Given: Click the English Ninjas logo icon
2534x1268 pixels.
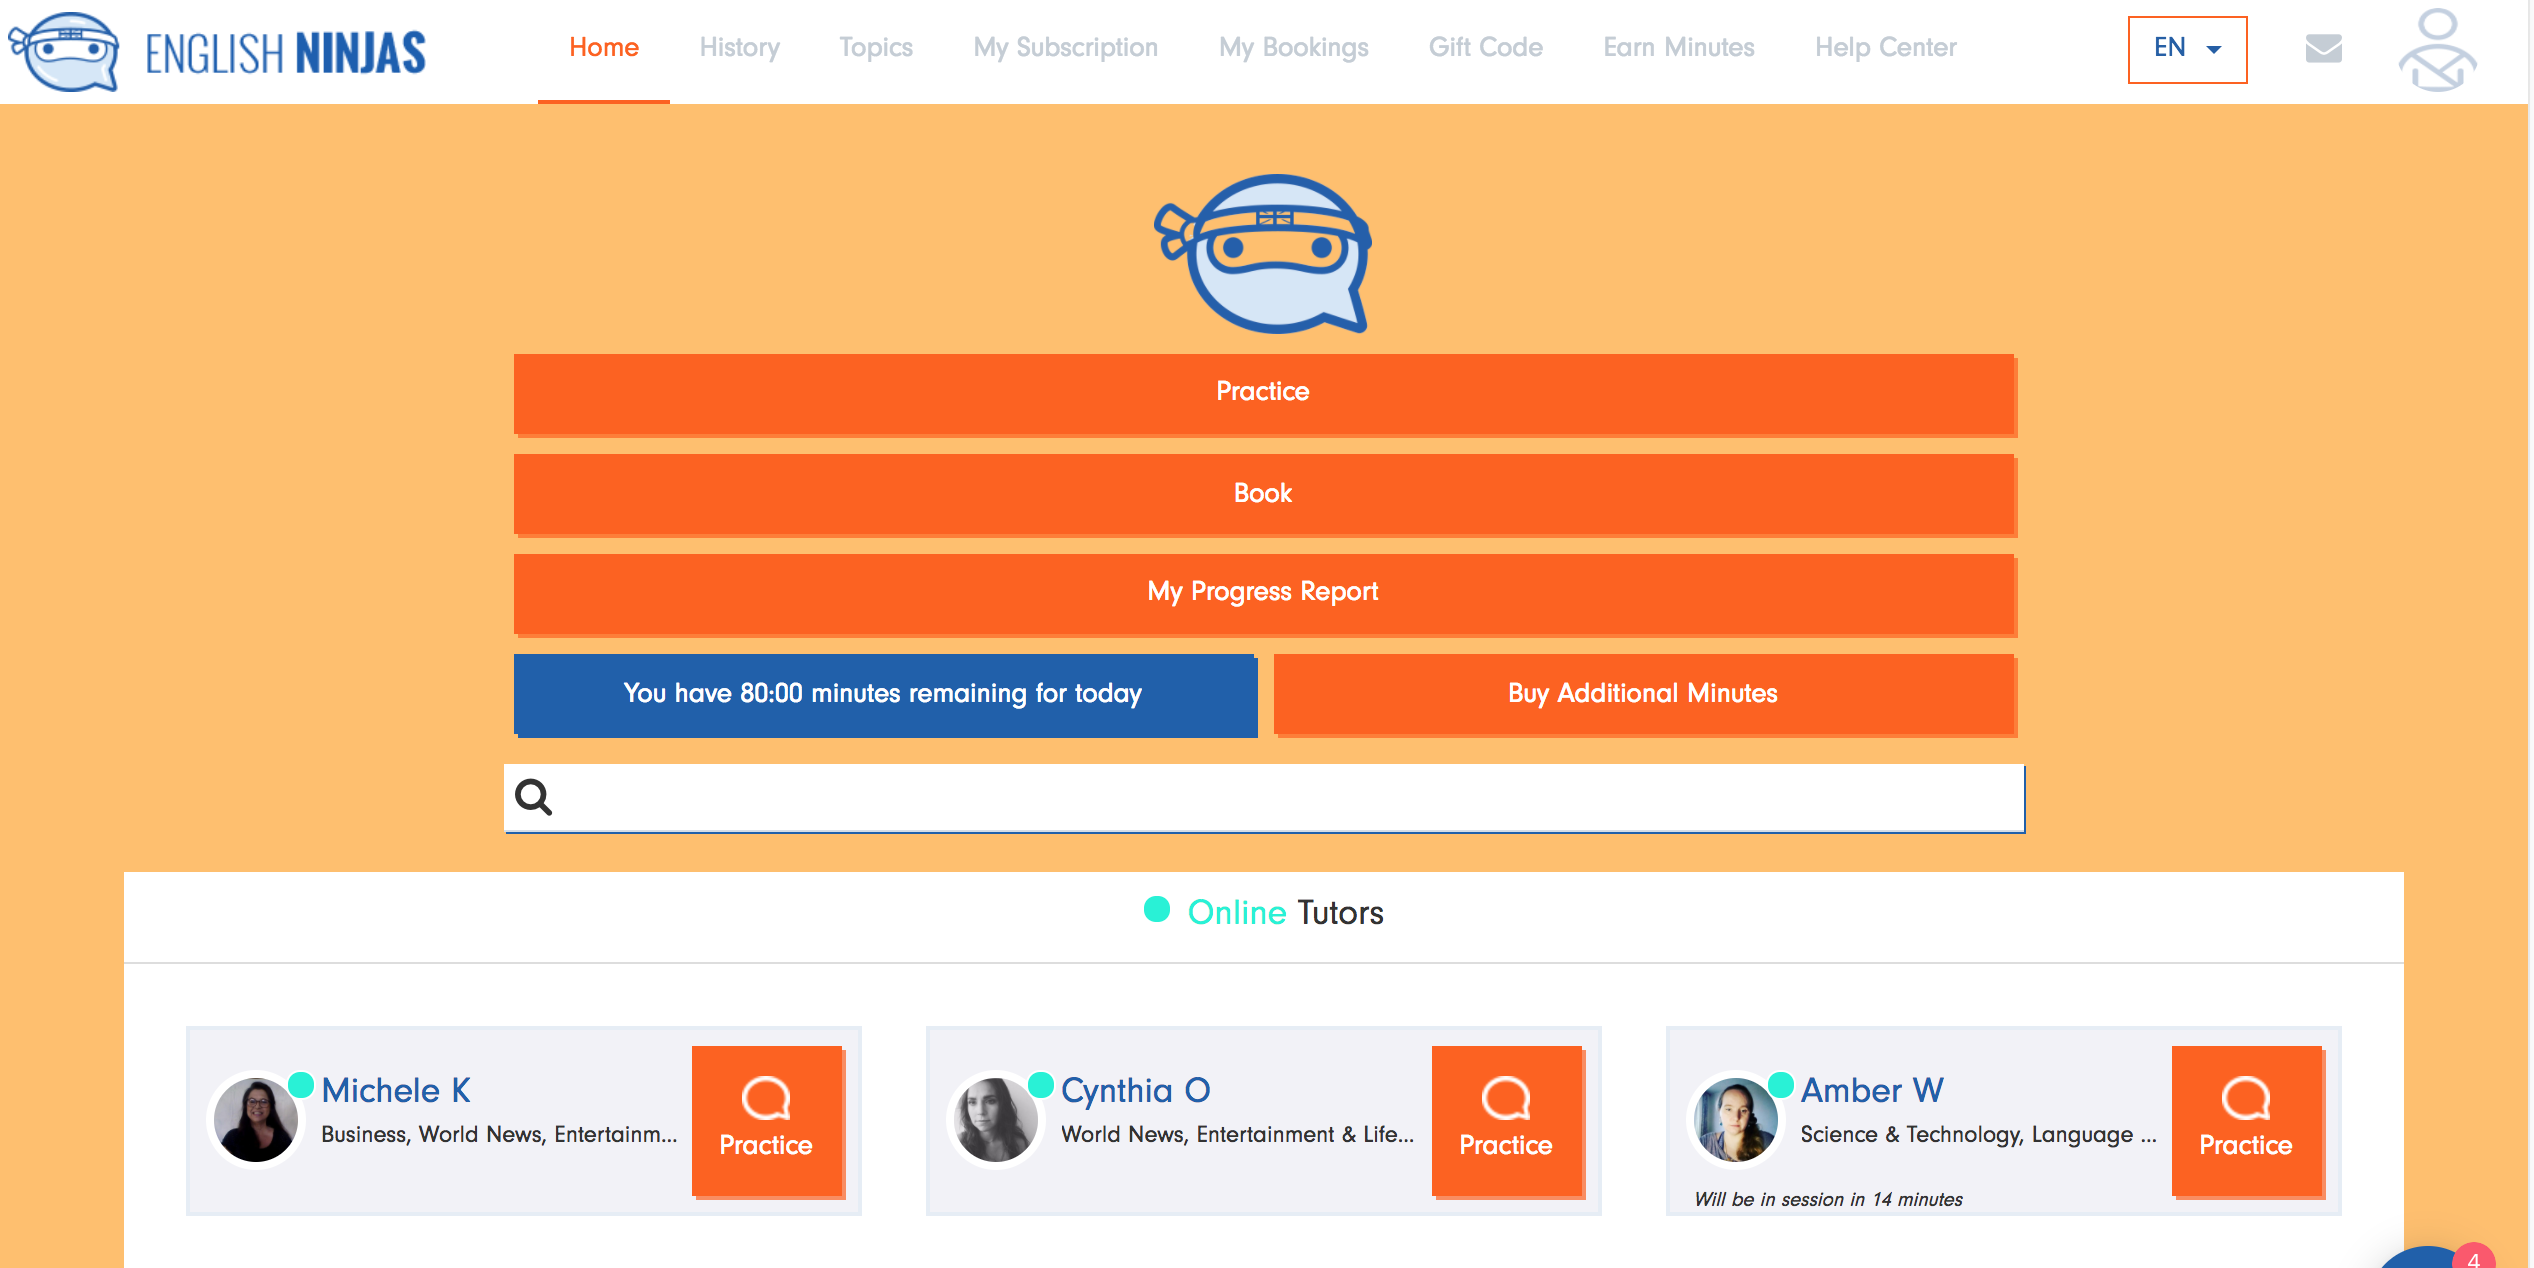Looking at the screenshot, I should (x=64, y=51).
